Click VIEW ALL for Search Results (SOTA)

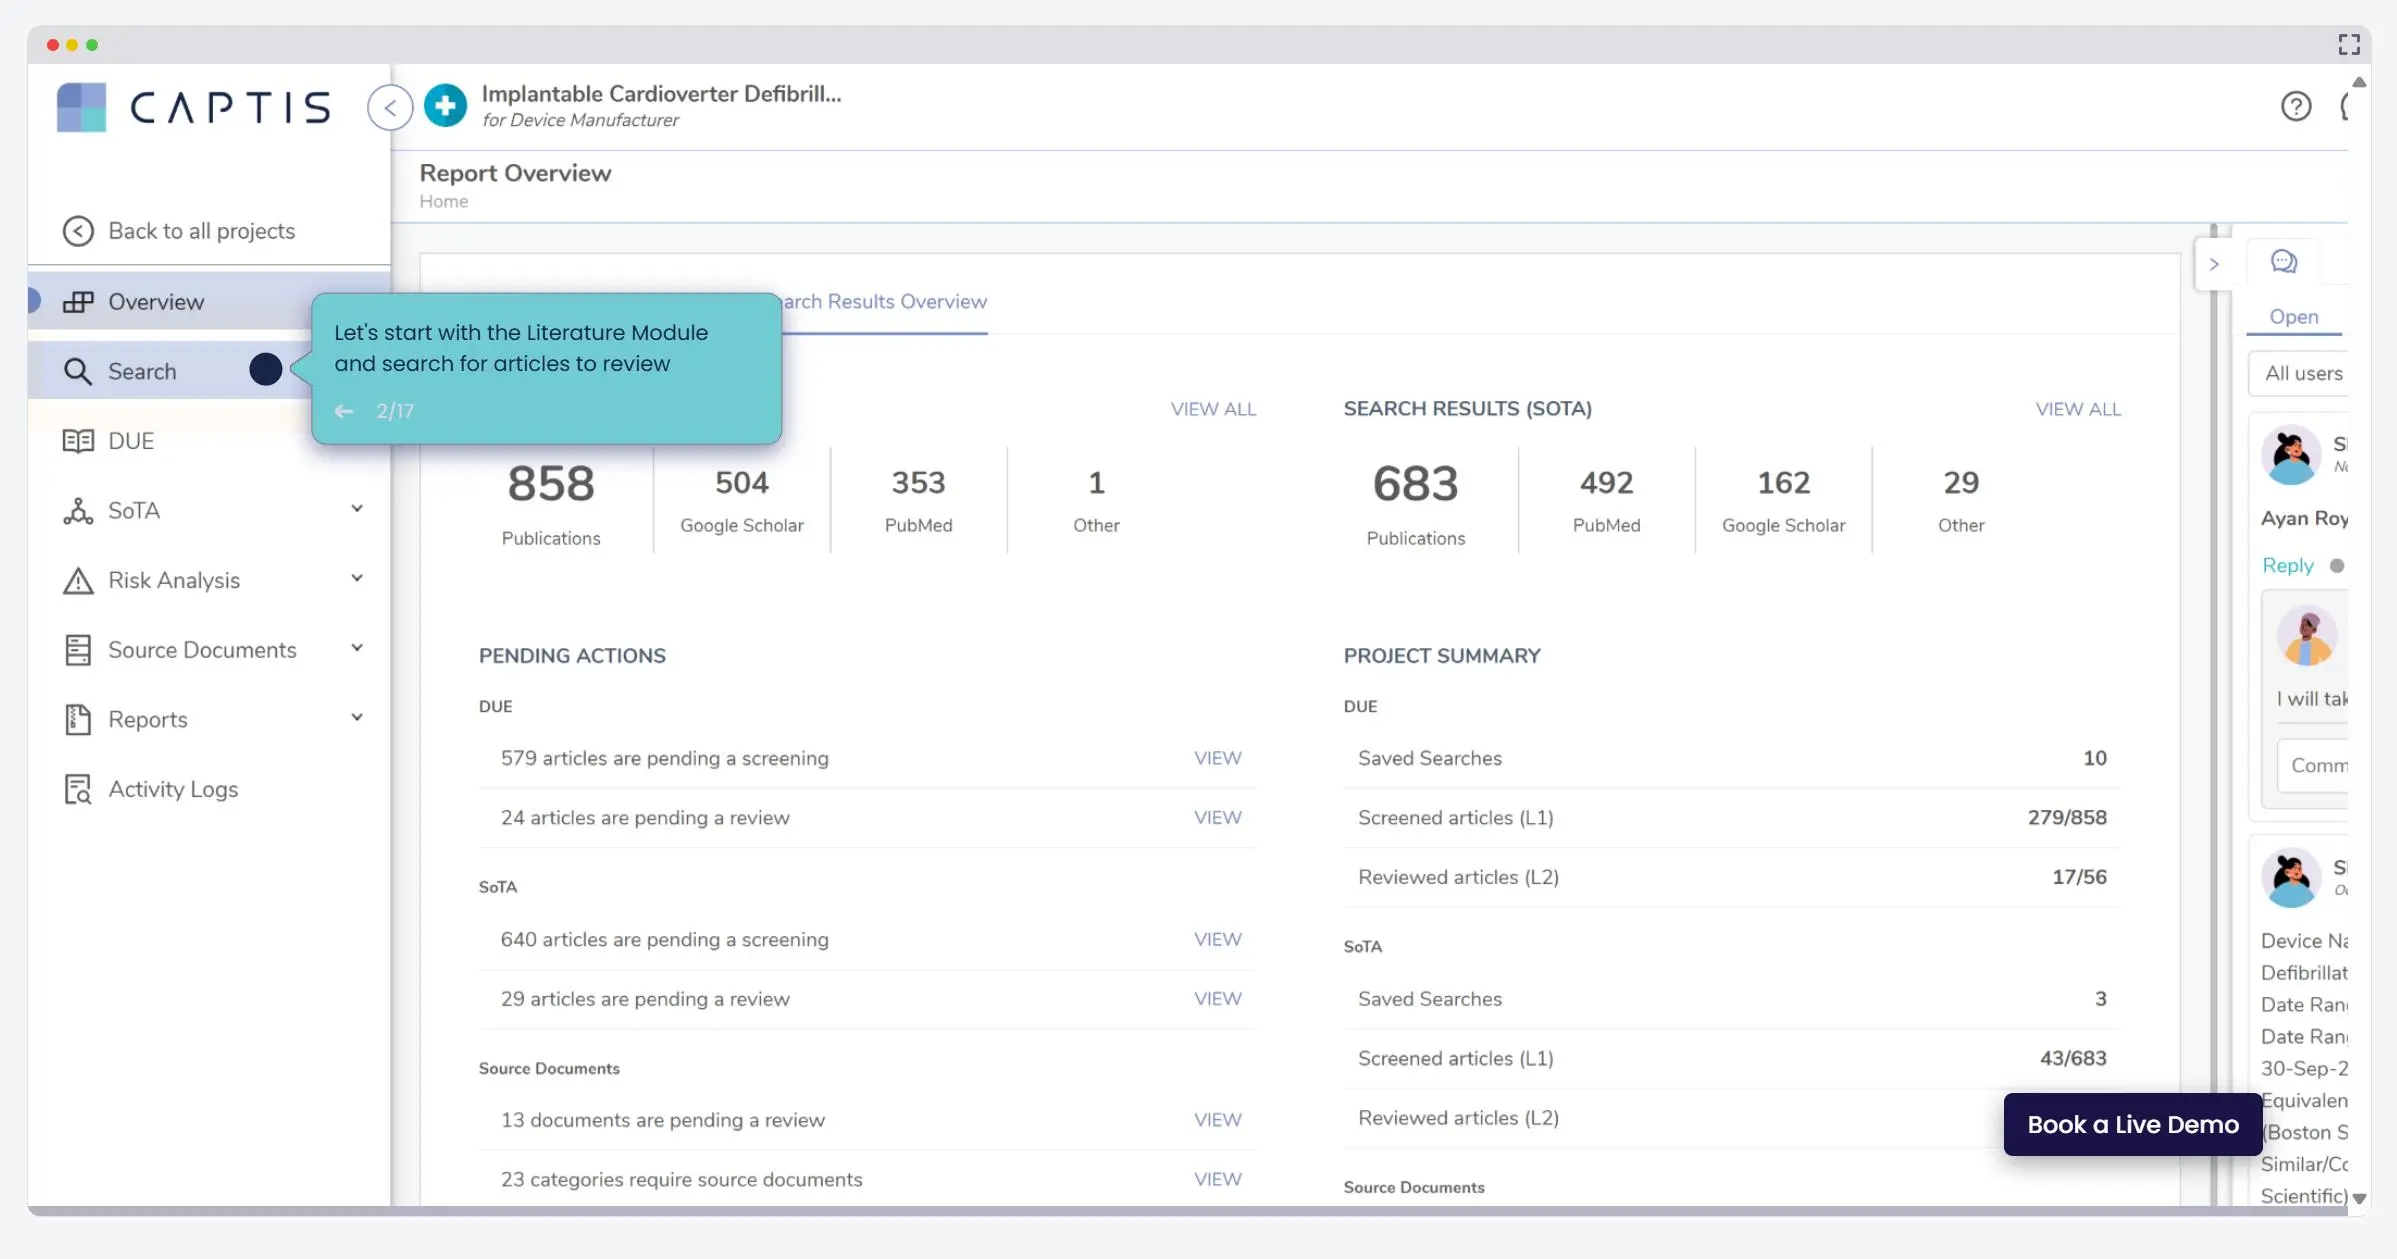pos(2078,409)
